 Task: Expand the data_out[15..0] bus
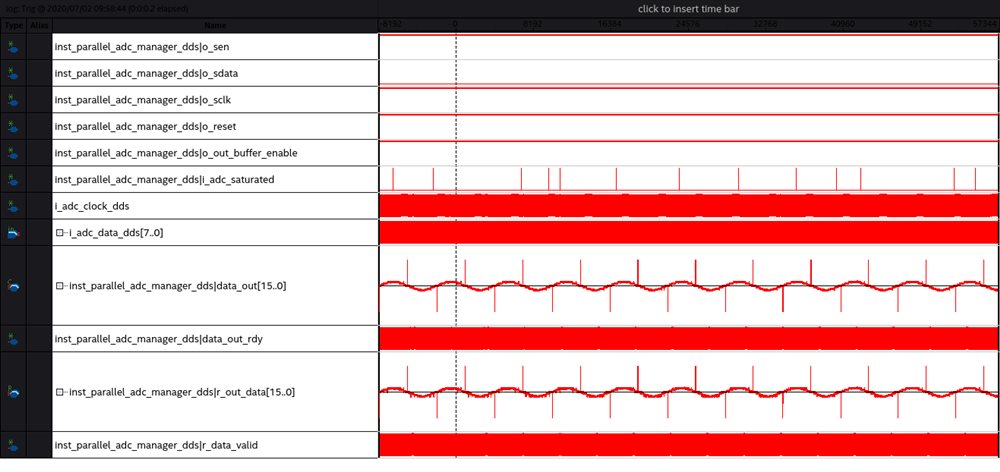60,286
